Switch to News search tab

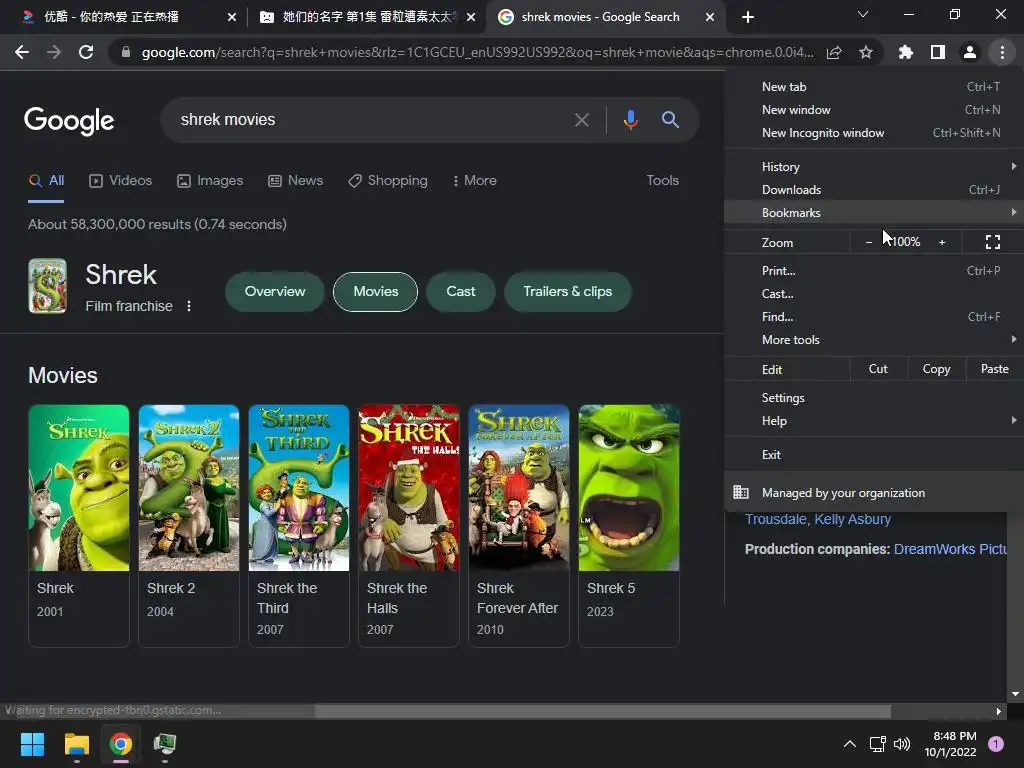pos(296,181)
